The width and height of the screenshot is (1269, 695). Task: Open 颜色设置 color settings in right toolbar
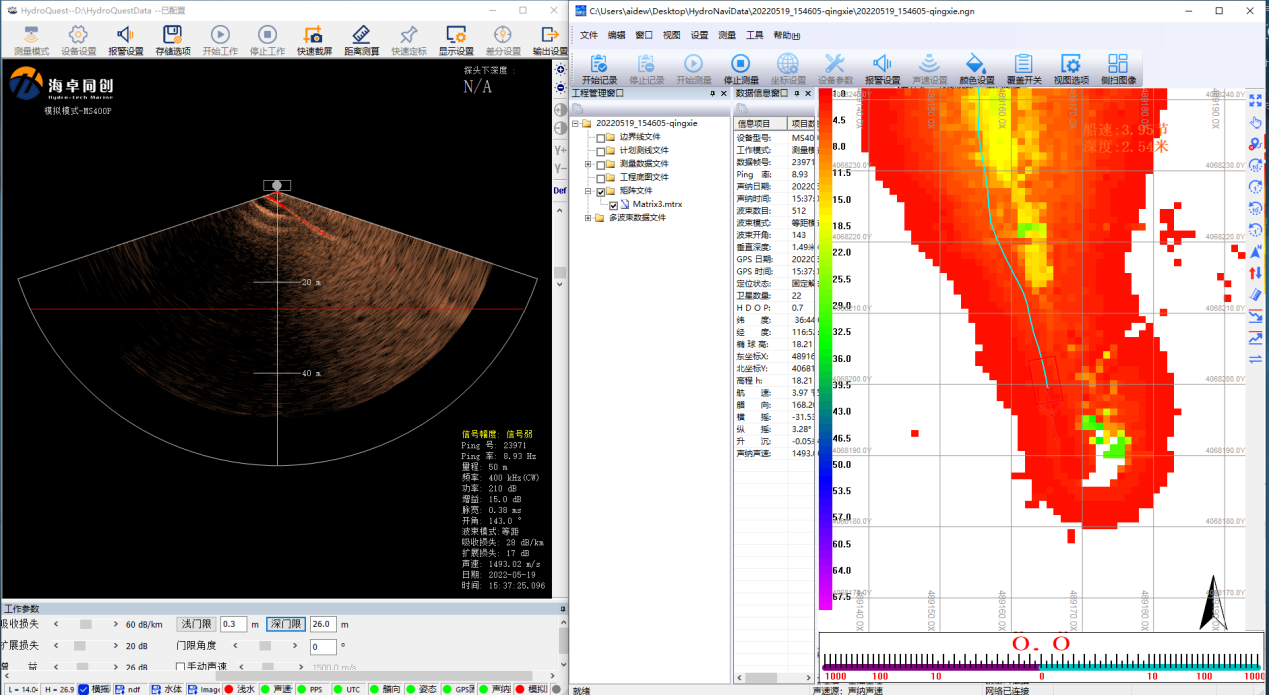point(976,68)
